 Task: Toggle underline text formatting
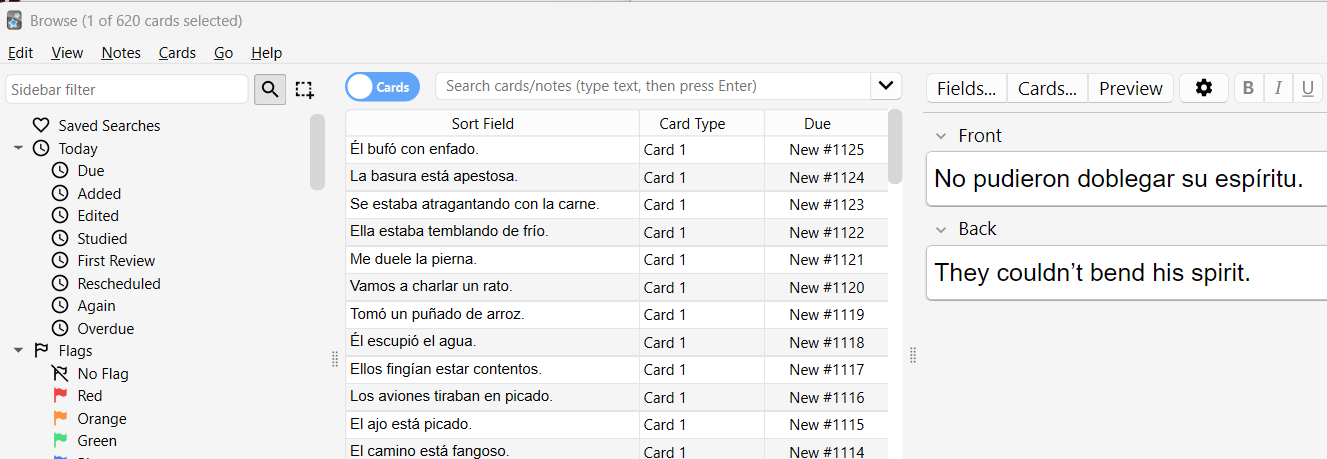coord(1307,88)
